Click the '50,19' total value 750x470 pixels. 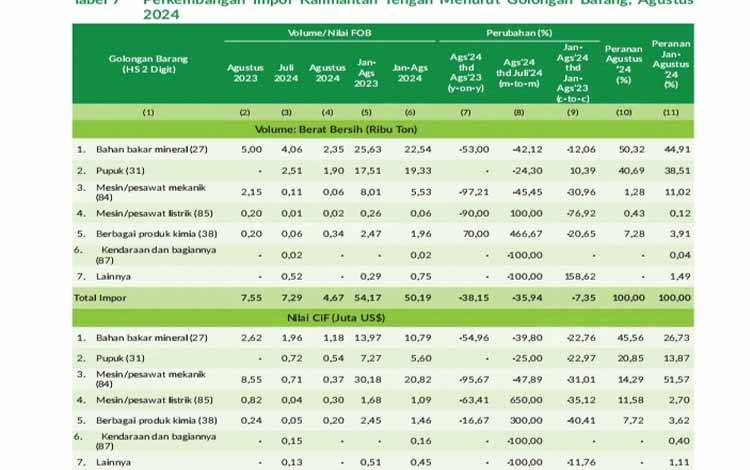tap(418, 298)
